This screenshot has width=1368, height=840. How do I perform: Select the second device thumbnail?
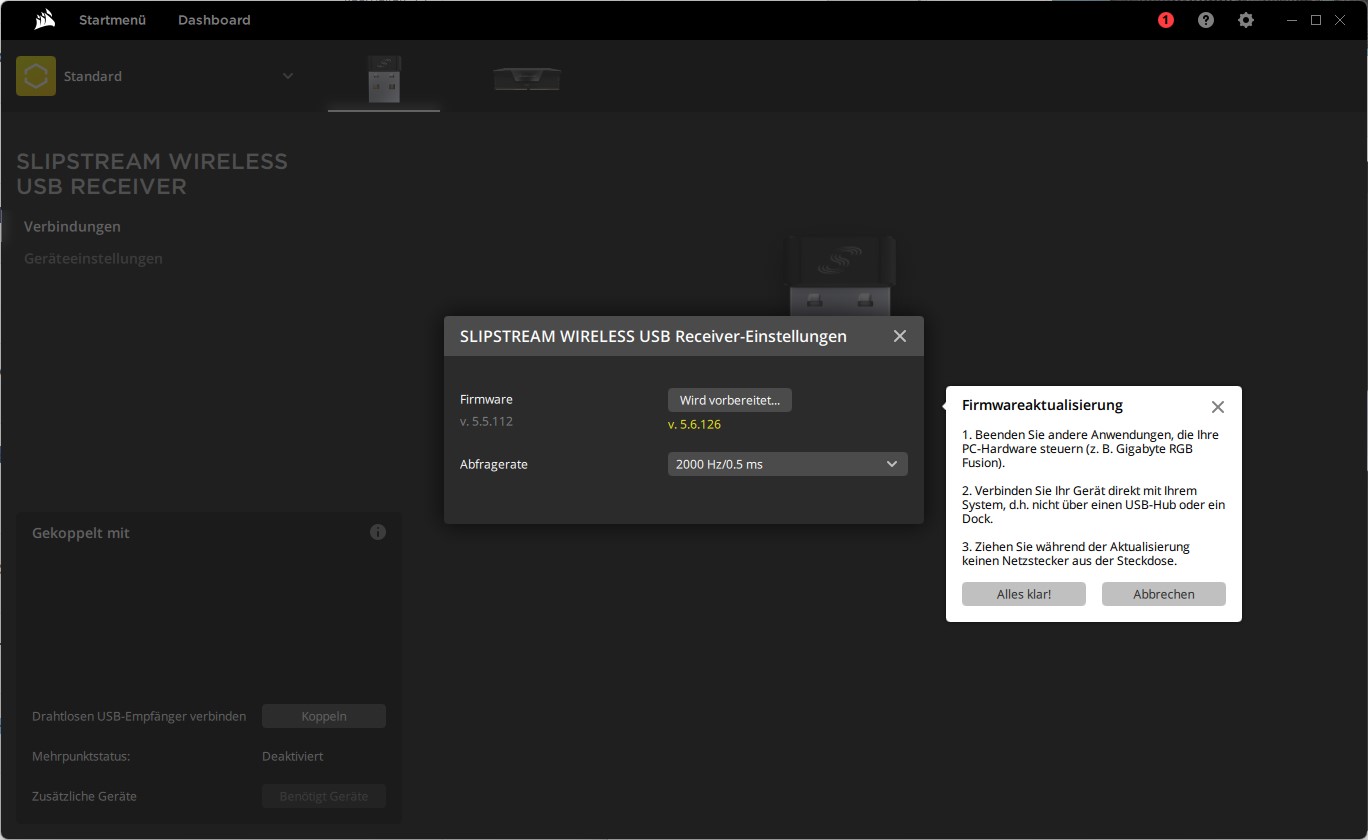[x=527, y=80]
